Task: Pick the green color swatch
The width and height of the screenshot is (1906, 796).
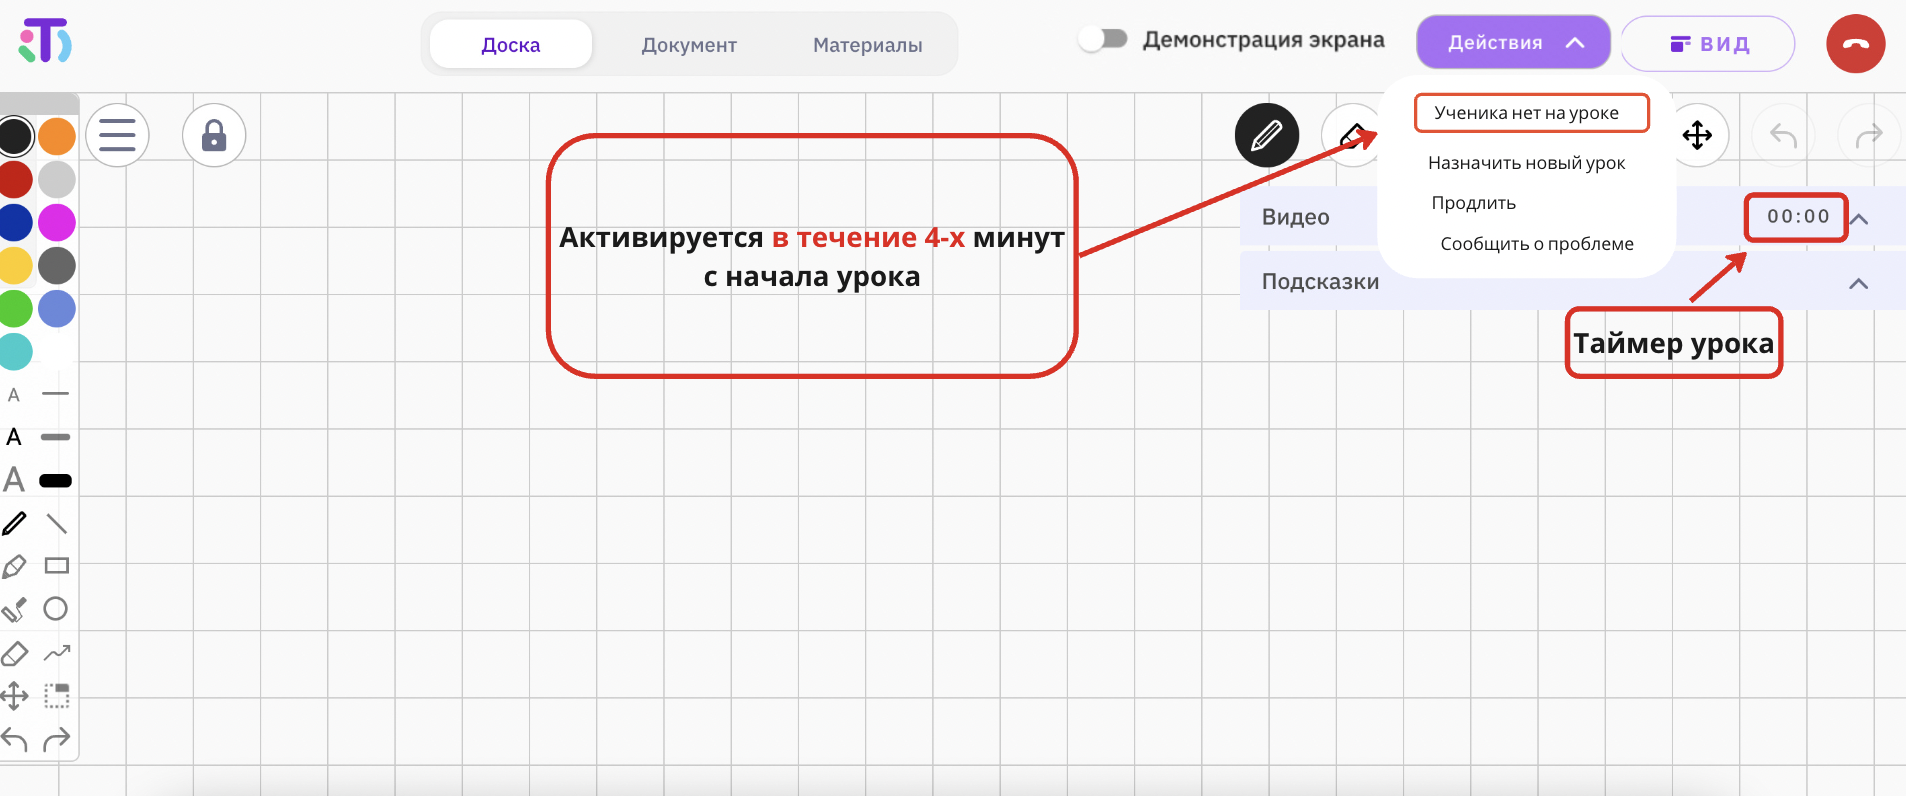Action: tap(15, 309)
